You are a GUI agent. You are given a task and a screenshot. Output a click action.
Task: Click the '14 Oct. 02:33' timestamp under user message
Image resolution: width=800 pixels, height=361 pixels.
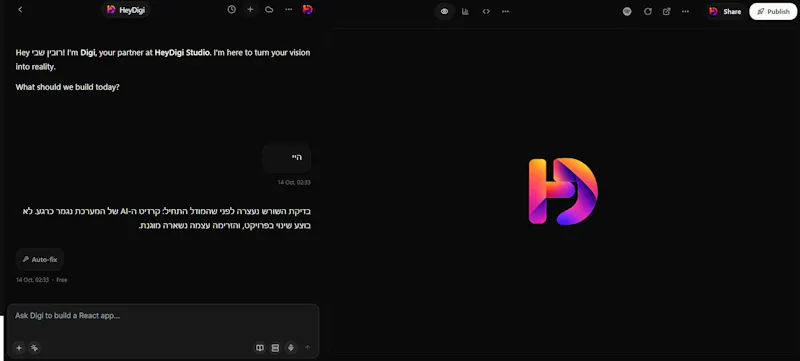click(294, 182)
